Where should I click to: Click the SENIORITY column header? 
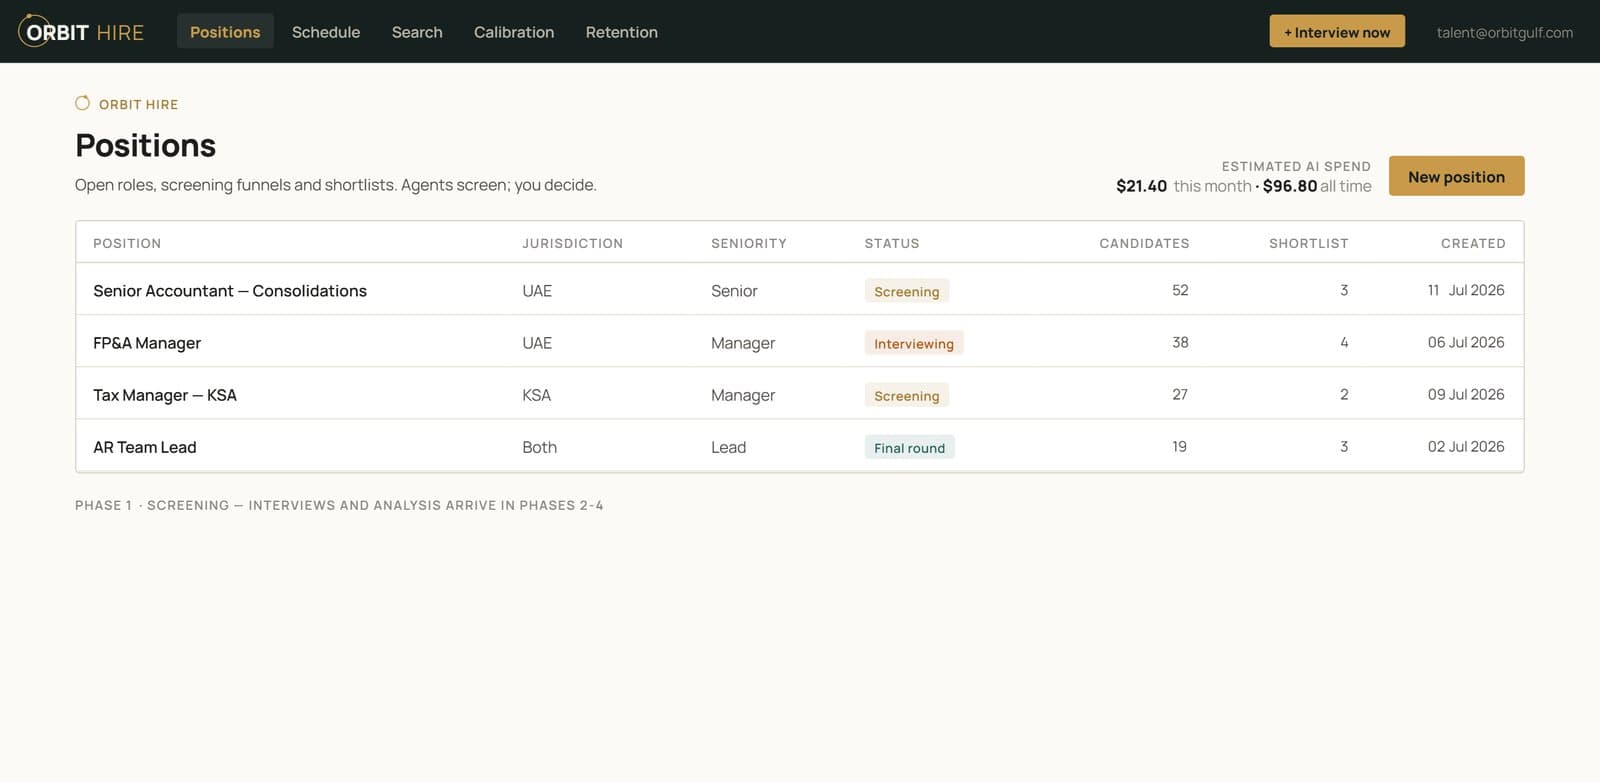[x=749, y=243]
